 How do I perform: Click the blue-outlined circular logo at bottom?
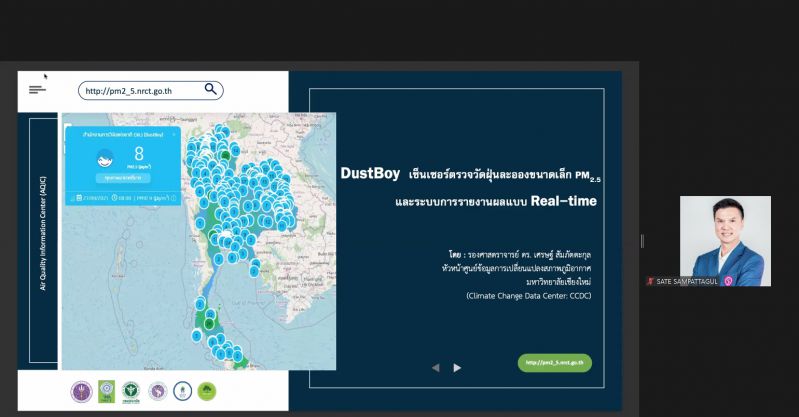pos(181,391)
